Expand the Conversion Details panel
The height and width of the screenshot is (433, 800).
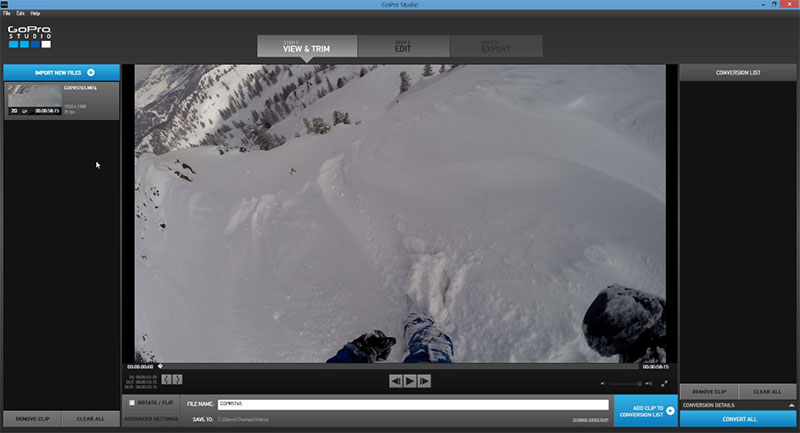tap(791, 405)
